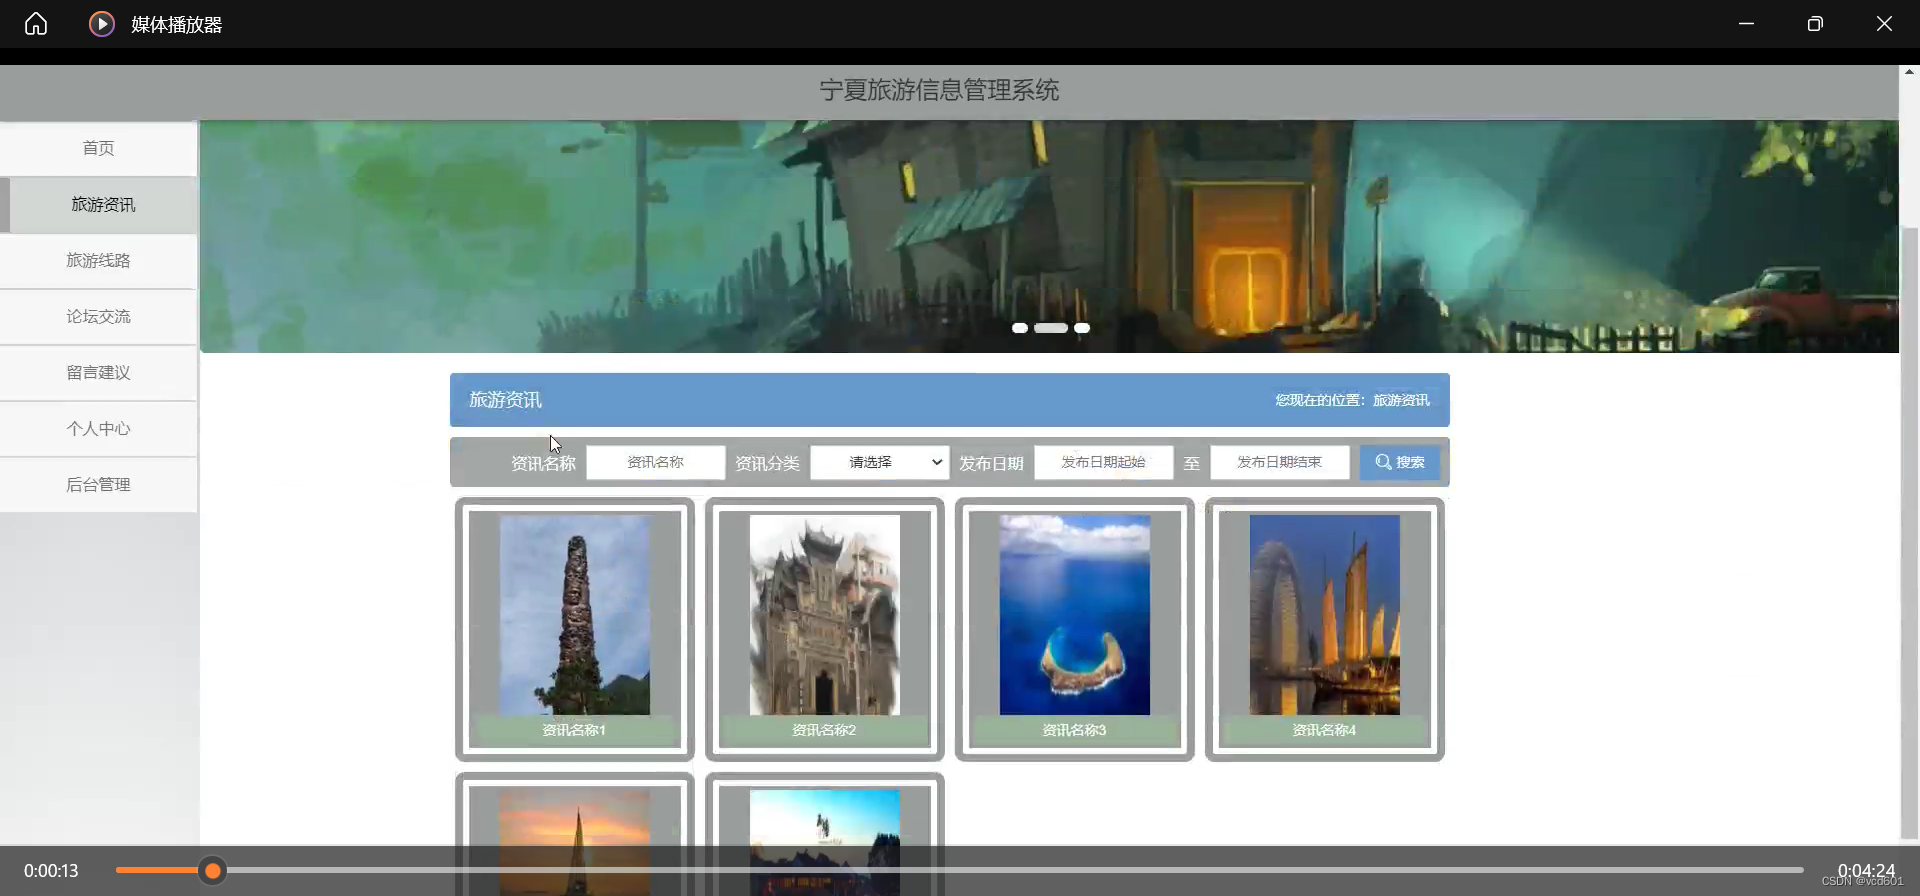This screenshot has height=896, width=1920.
Task: Minimize the media player window
Action: tap(1746, 24)
